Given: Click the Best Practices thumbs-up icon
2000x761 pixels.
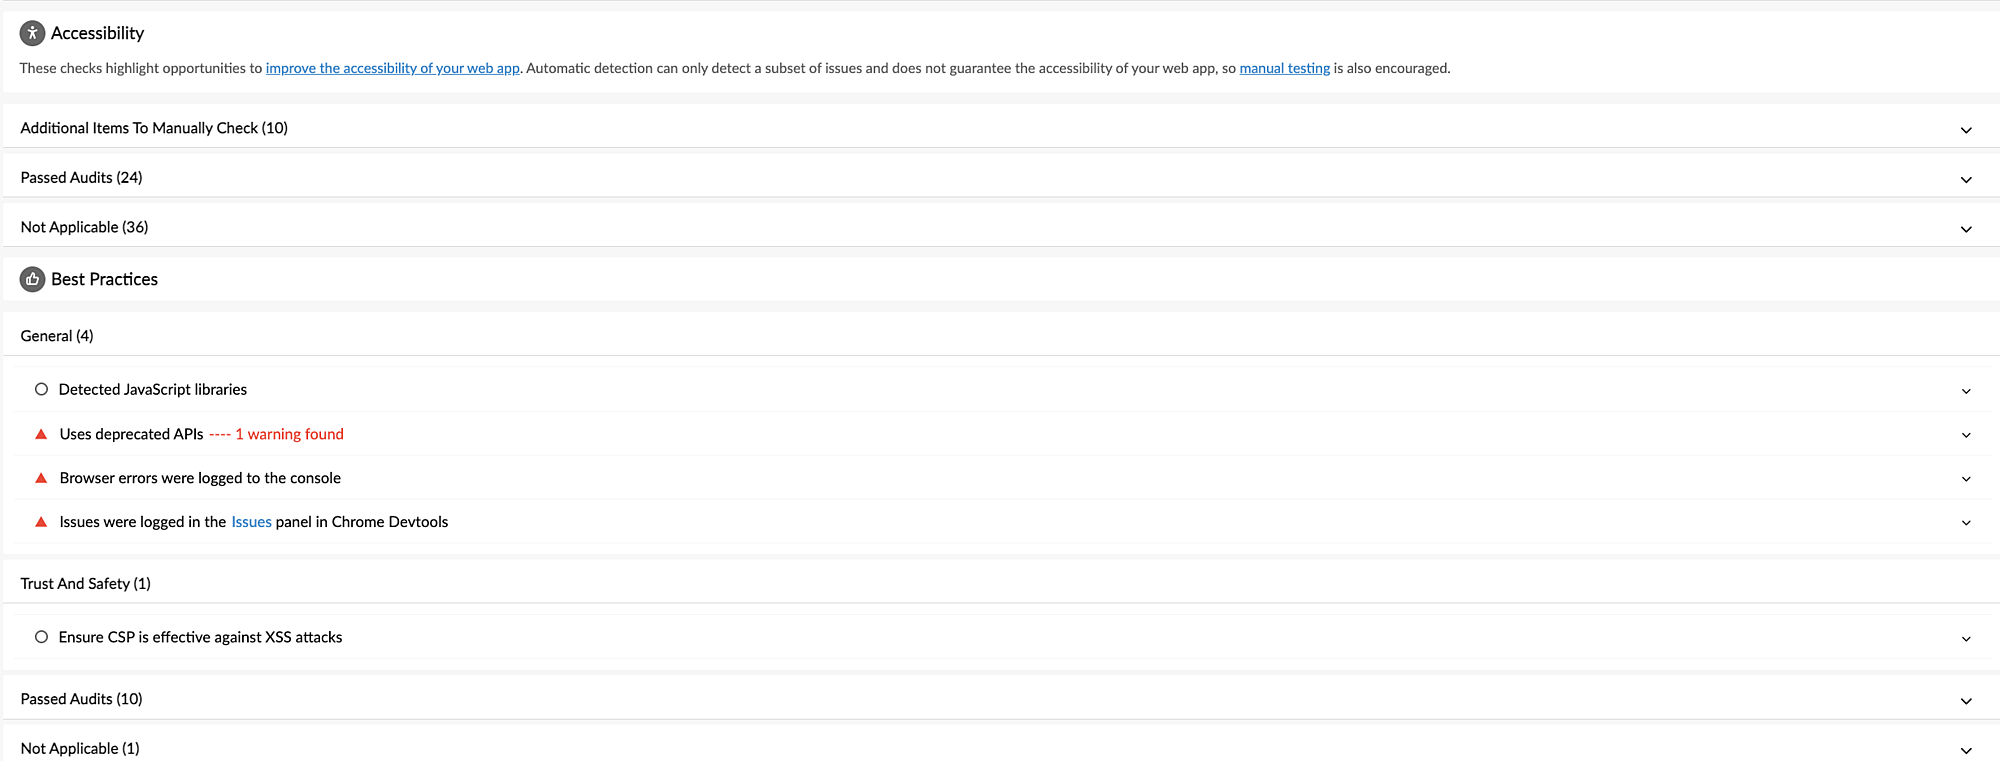Looking at the screenshot, I should point(32,279).
